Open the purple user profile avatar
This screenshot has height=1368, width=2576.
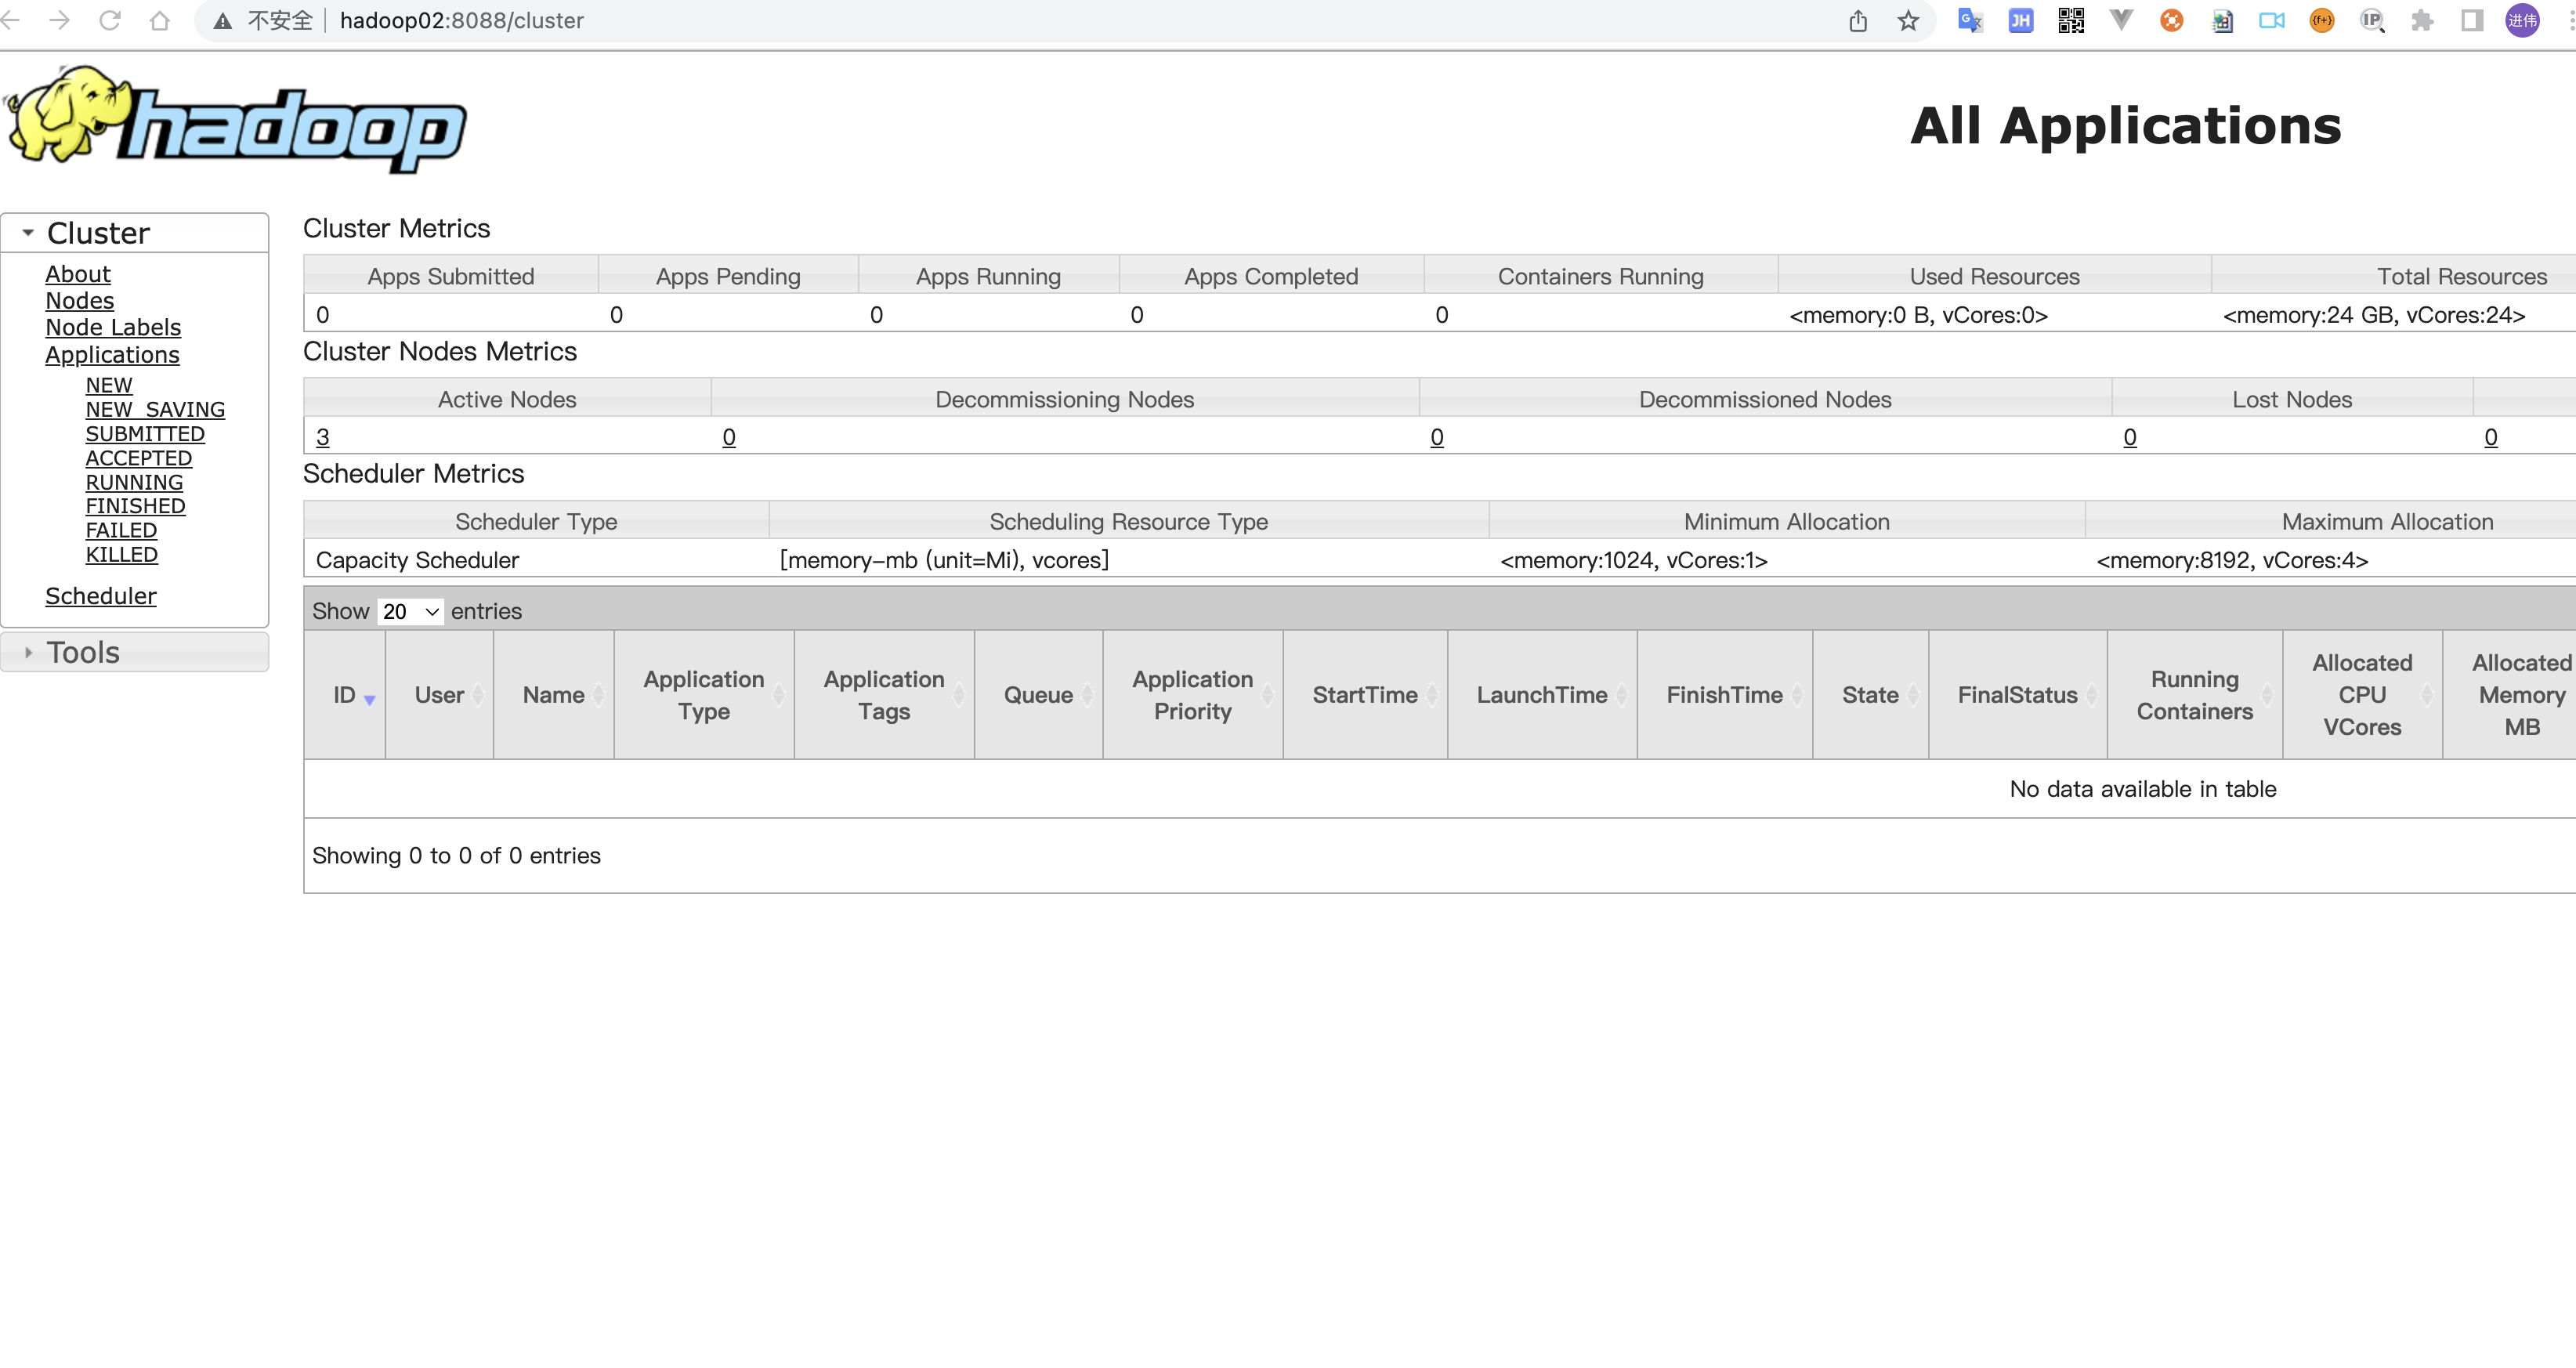(x=2522, y=21)
